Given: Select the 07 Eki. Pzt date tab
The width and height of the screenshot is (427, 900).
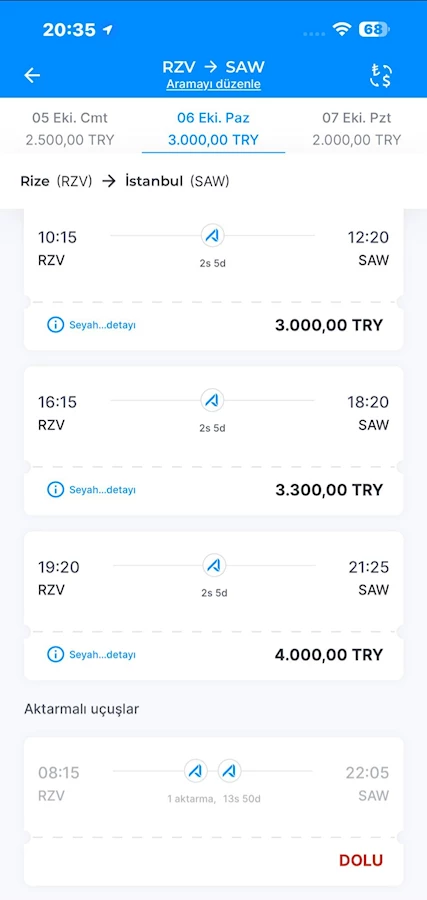Looking at the screenshot, I should click(x=356, y=129).
